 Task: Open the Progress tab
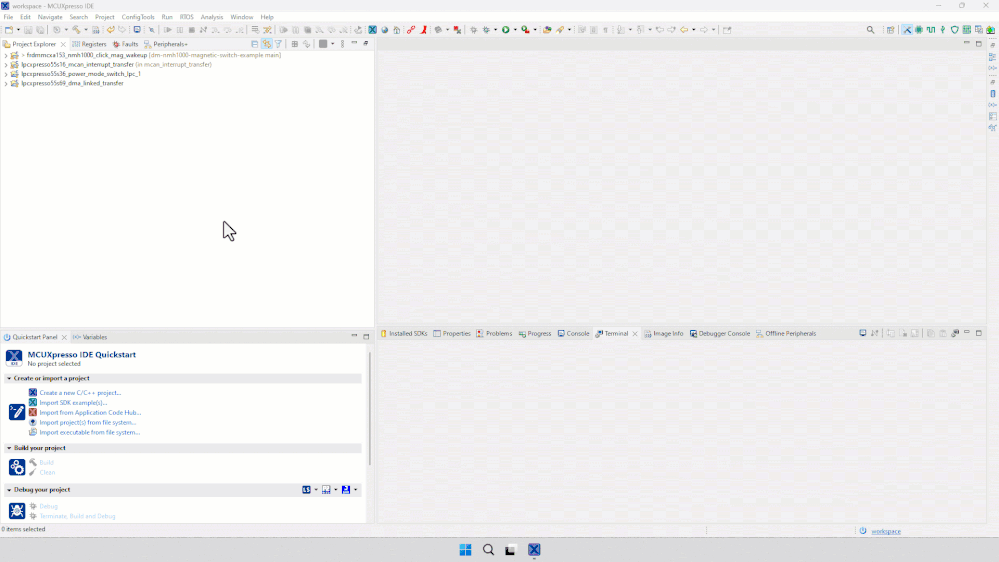pyautogui.click(x=535, y=333)
